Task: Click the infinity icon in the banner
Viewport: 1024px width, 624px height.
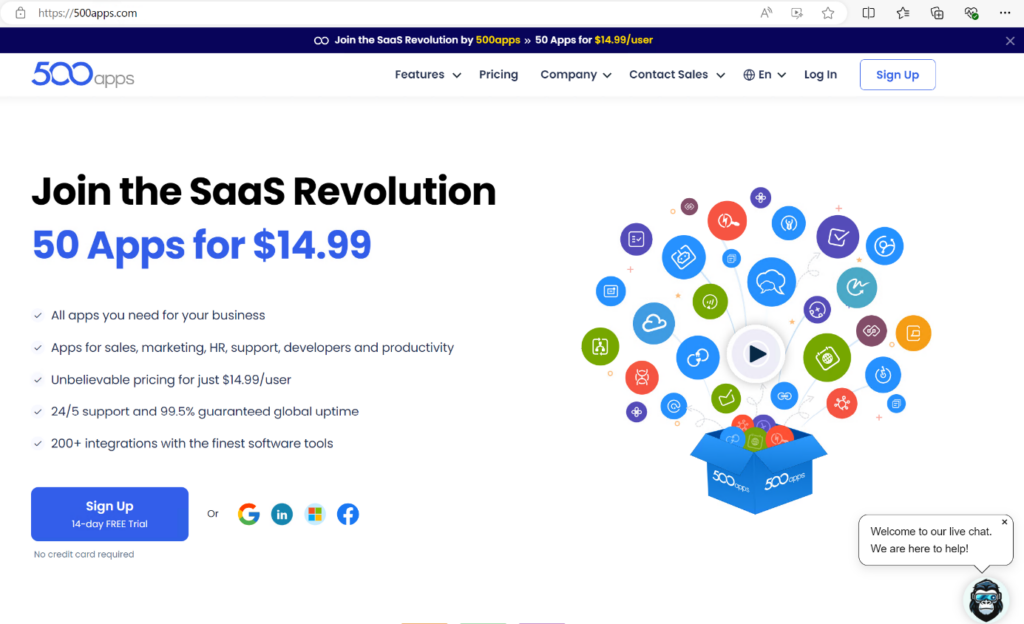Action: coord(321,40)
